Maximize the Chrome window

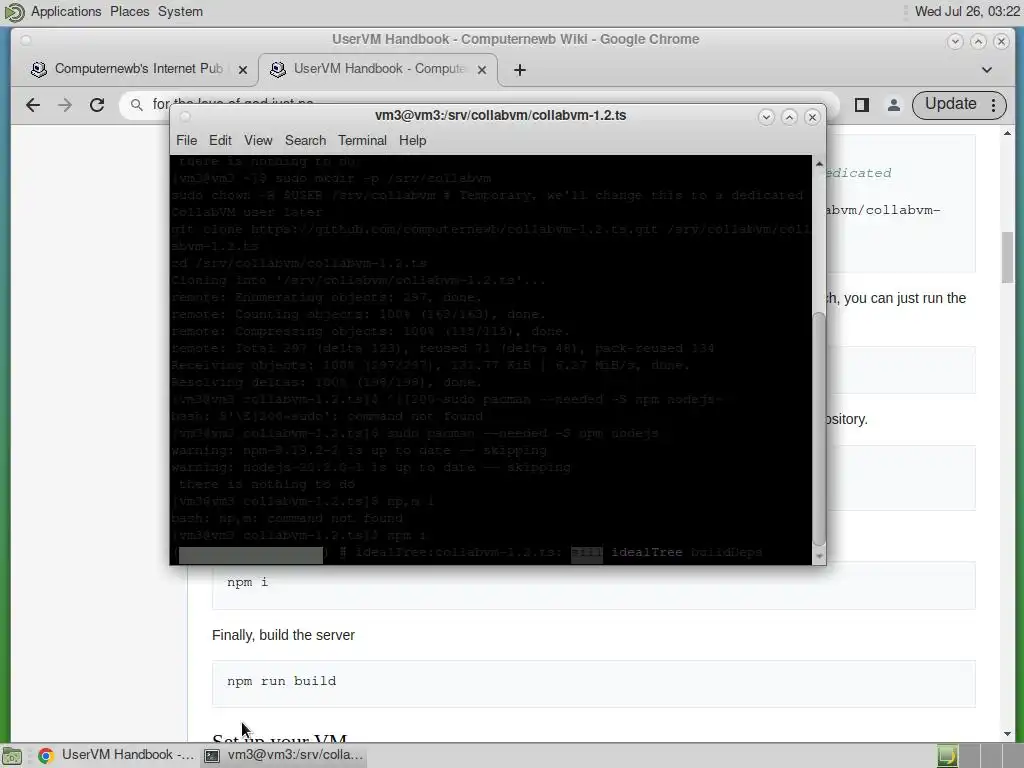[978, 41]
